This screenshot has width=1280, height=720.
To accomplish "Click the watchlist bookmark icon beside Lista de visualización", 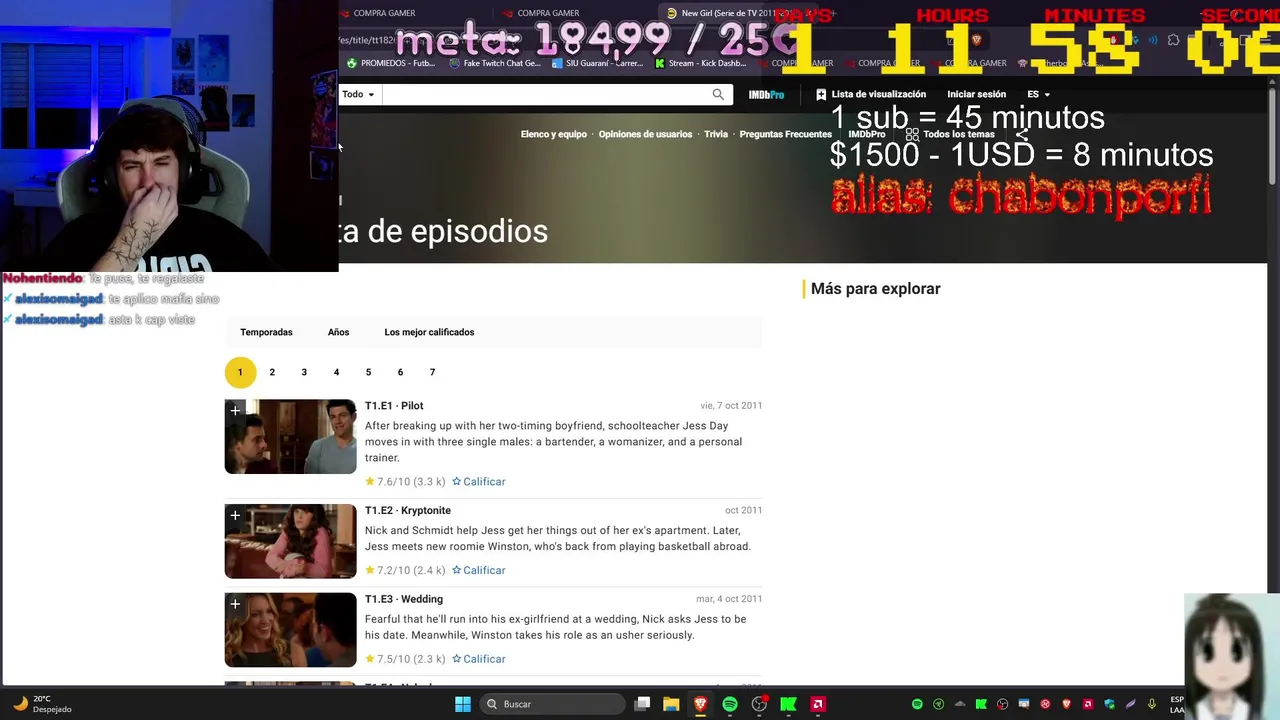I will pyautogui.click(x=821, y=94).
